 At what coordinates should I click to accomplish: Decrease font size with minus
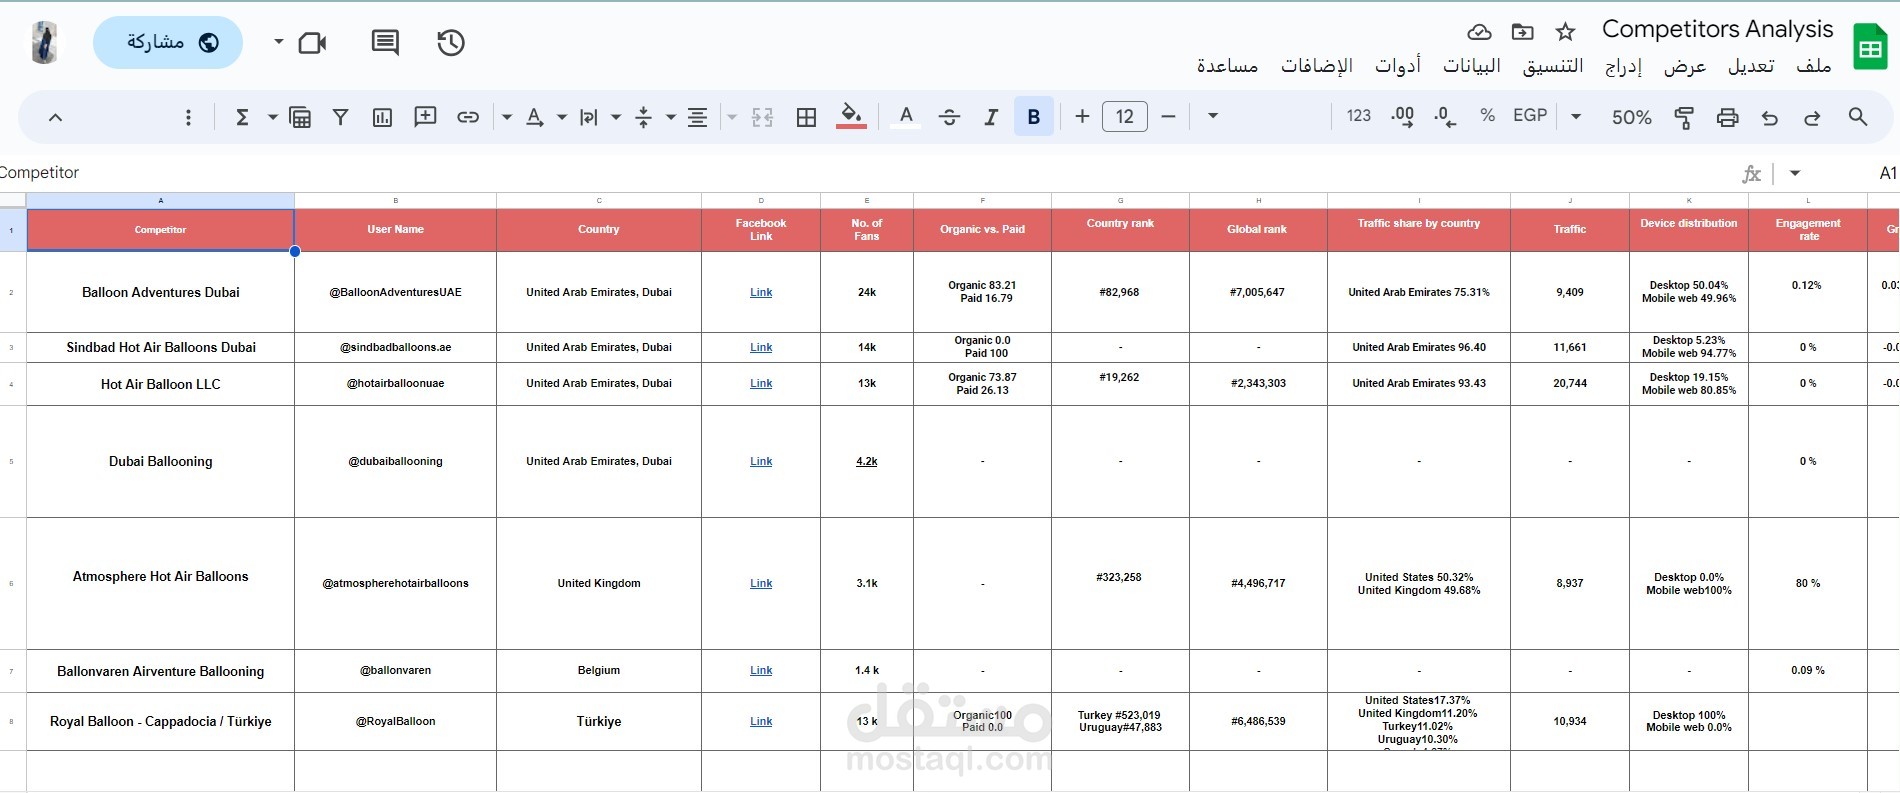click(x=1168, y=117)
